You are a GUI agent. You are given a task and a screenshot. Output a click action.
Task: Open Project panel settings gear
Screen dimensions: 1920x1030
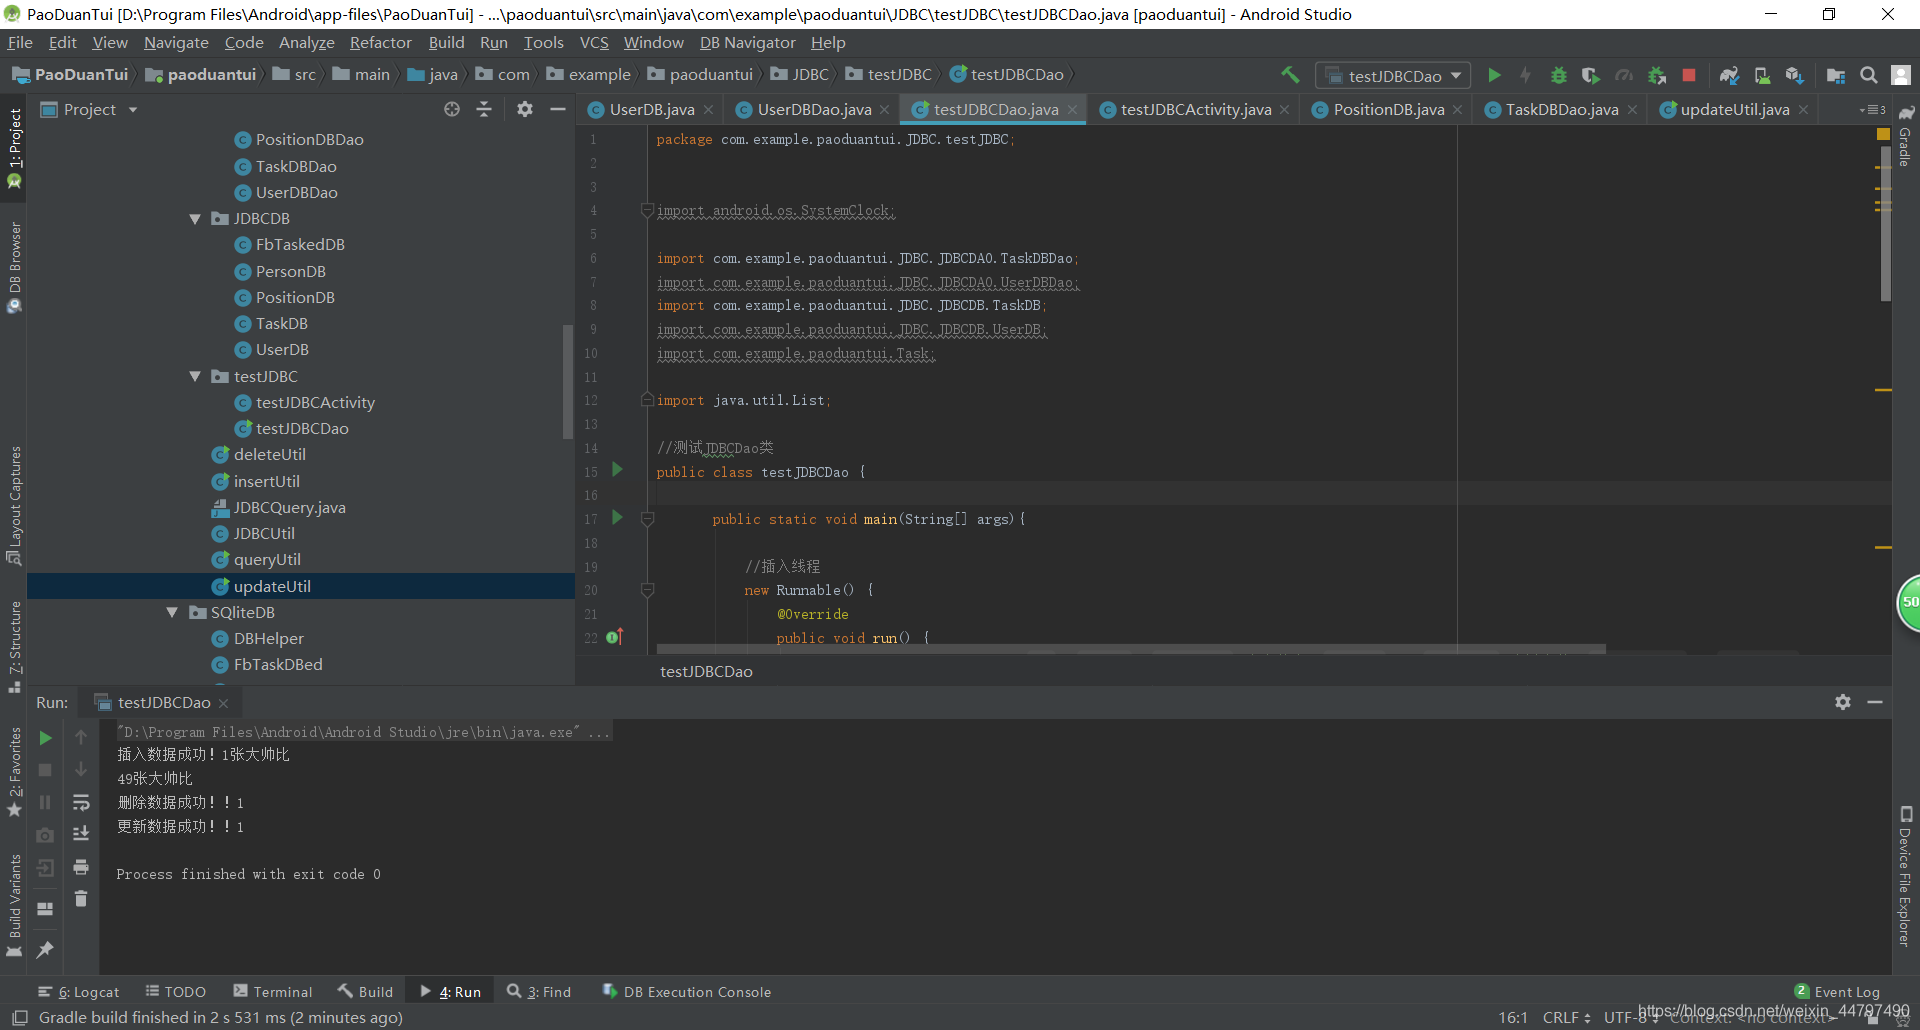[525, 109]
